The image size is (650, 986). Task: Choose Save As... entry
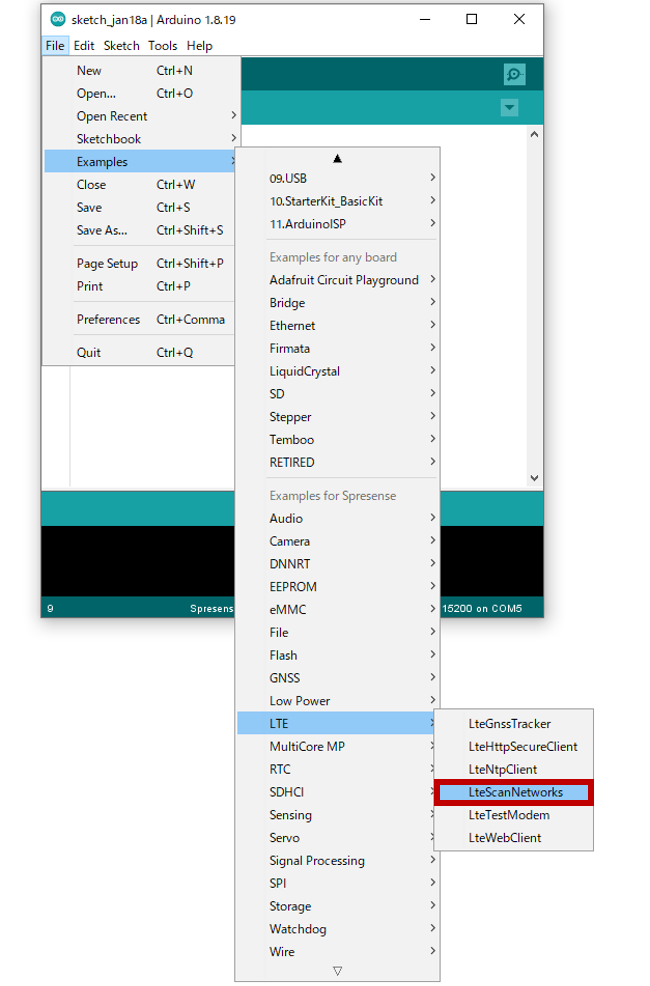[141, 230]
